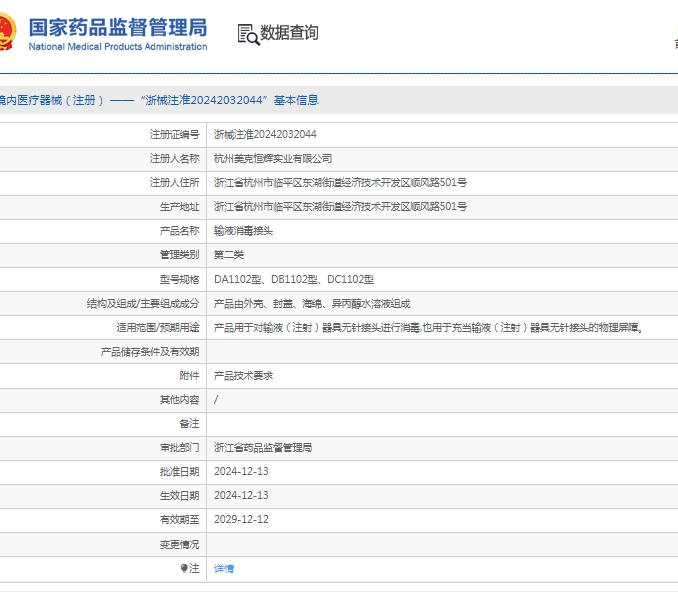Click the 产品储存条件及有效期 label
The width and height of the screenshot is (678, 594).
[x=150, y=351]
